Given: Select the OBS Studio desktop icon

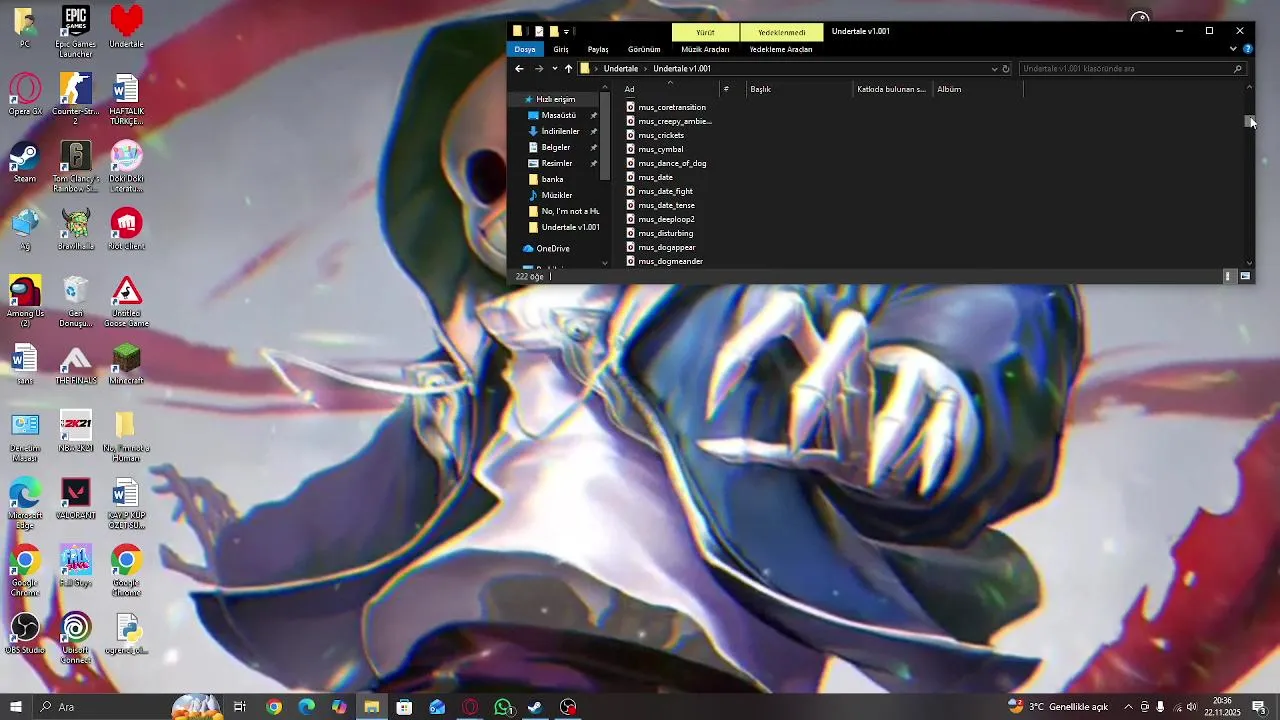Looking at the screenshot, I should click(x=25, y=633).
